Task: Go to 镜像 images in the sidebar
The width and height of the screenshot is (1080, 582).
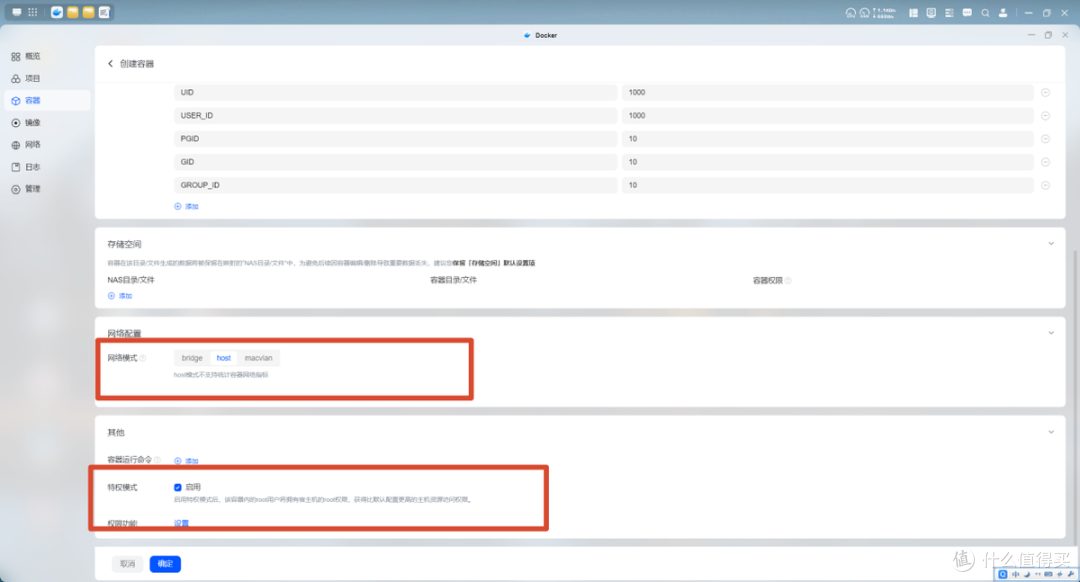Action: tap(26, 123)
